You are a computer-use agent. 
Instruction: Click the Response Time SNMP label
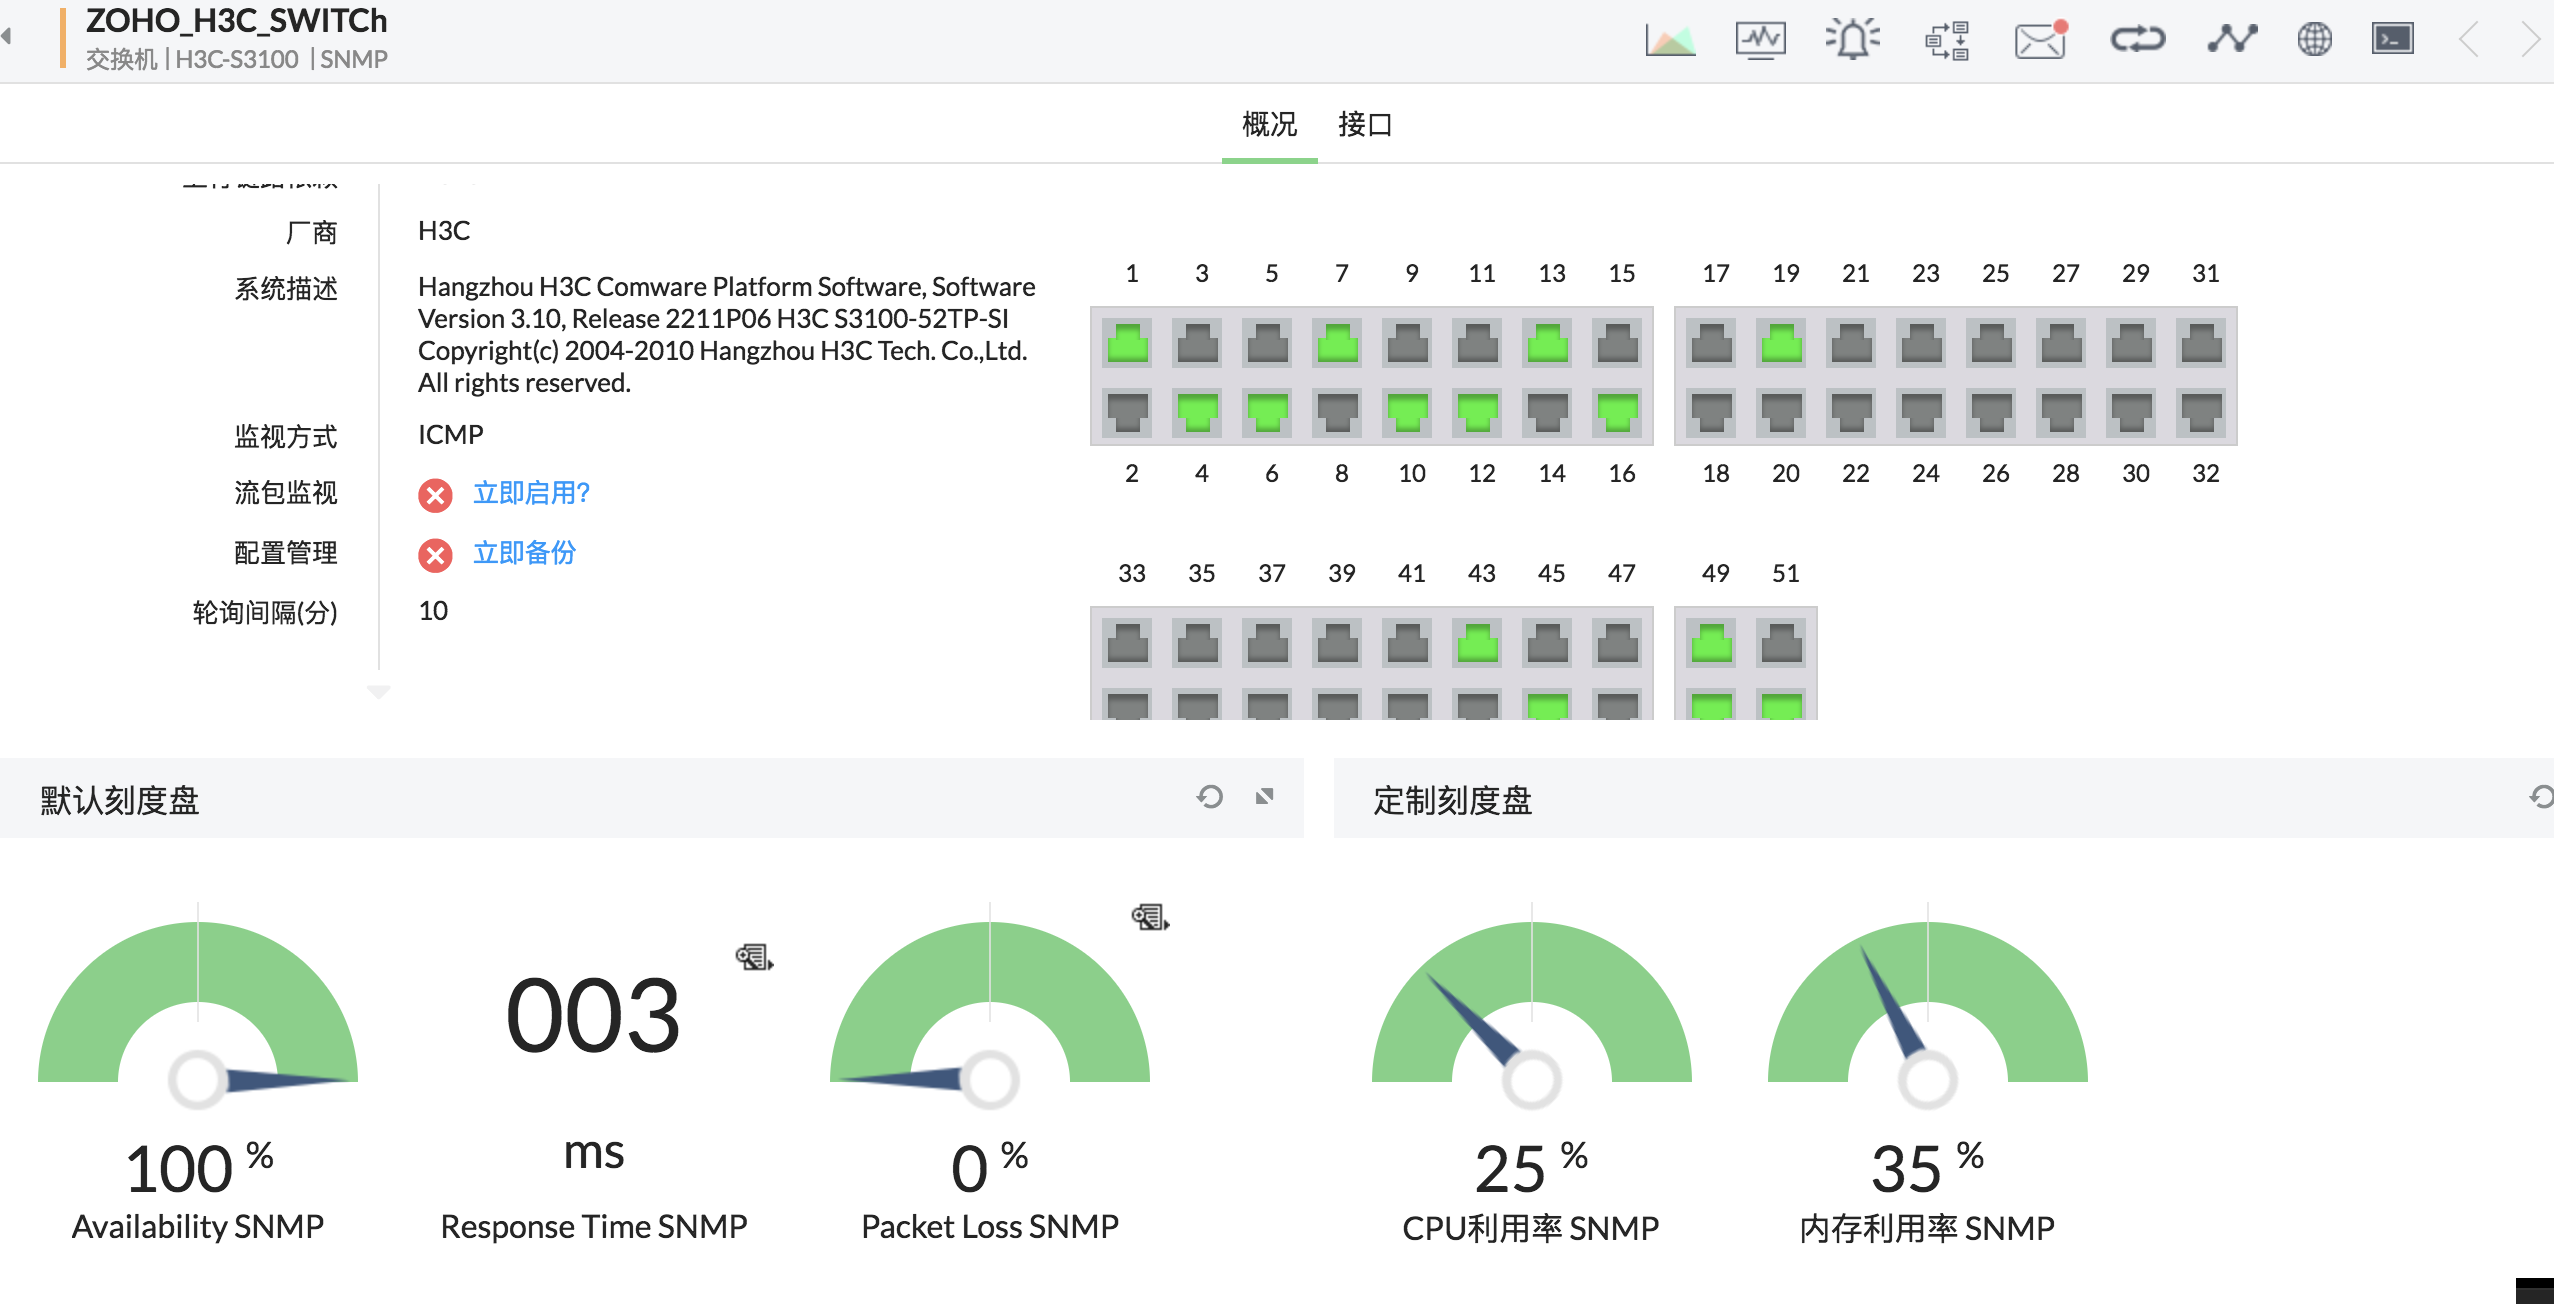pos(594,1226)
